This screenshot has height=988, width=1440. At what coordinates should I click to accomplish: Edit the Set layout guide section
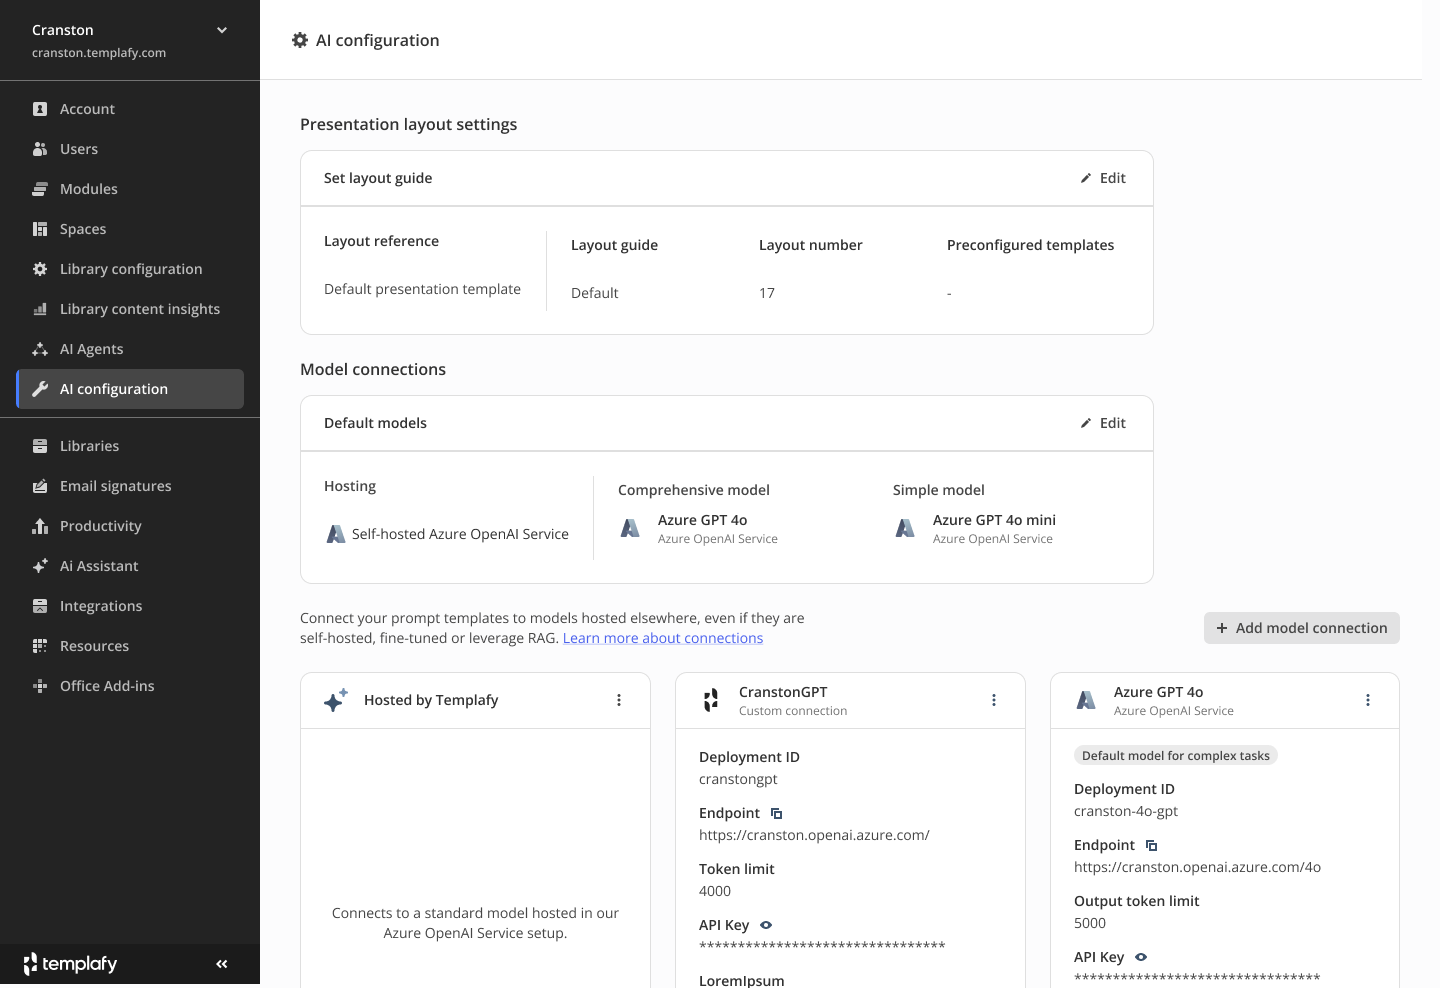coord(1103,178)
